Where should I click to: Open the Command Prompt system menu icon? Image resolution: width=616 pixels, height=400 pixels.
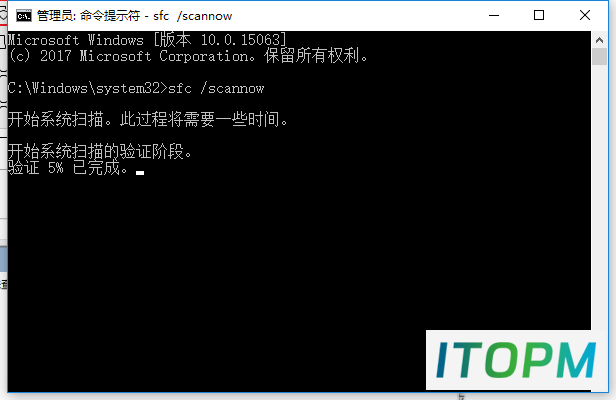24,16
